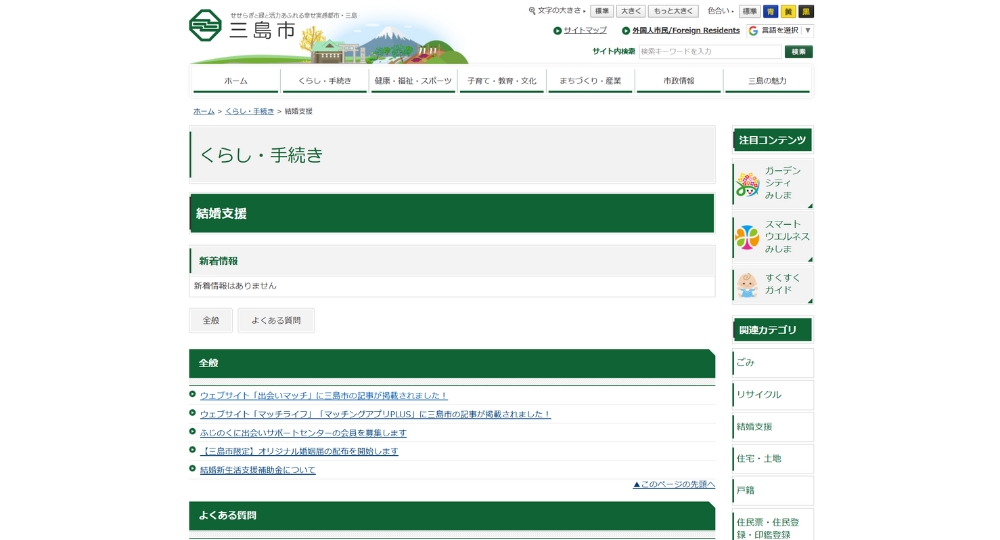Screen dimensions: 1000x540
Task: Click the くらし・手続き breadcrumb link
Action: (249, 111)
